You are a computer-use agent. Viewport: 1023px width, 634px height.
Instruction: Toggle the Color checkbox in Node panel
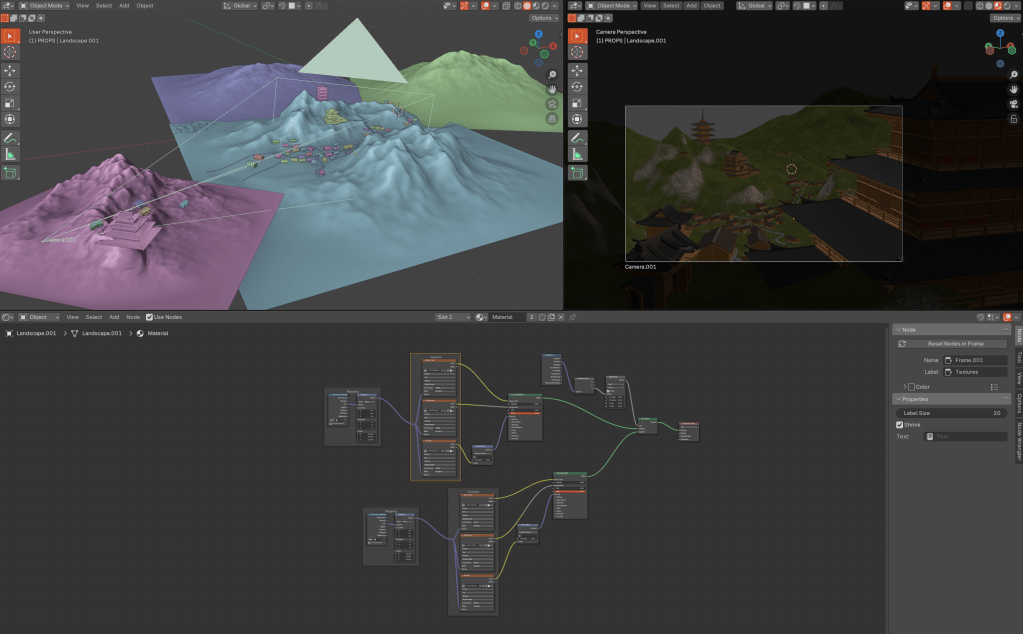pos(911,386)
